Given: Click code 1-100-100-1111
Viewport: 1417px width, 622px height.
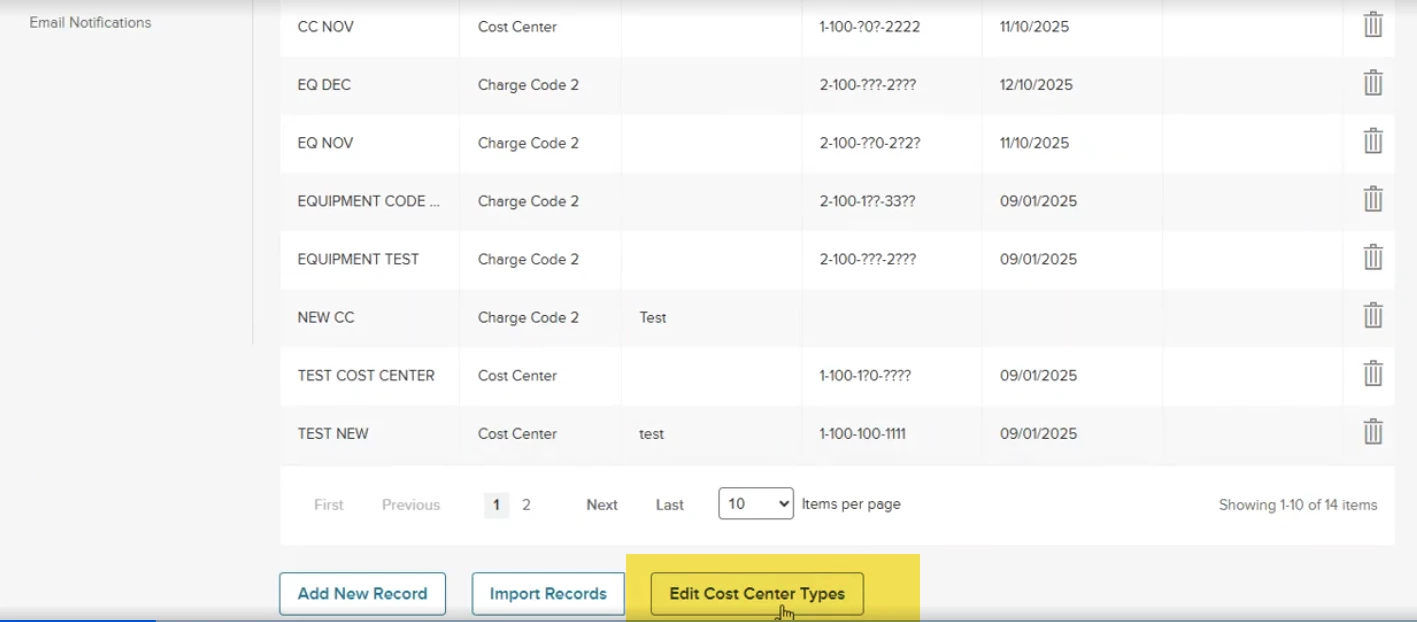Looking at the screenshot, I should pyautogui.click(x=862, y=434).
